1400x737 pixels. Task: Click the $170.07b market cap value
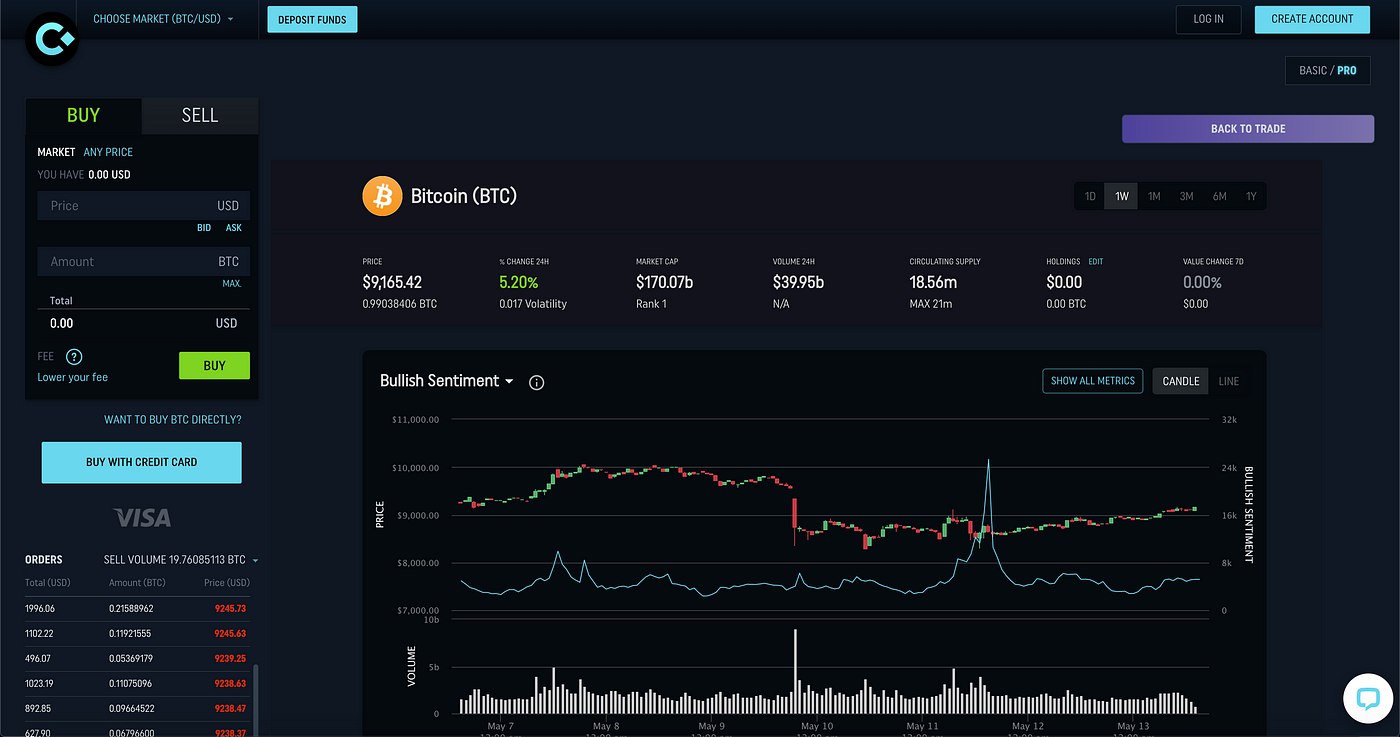(665, 283)
